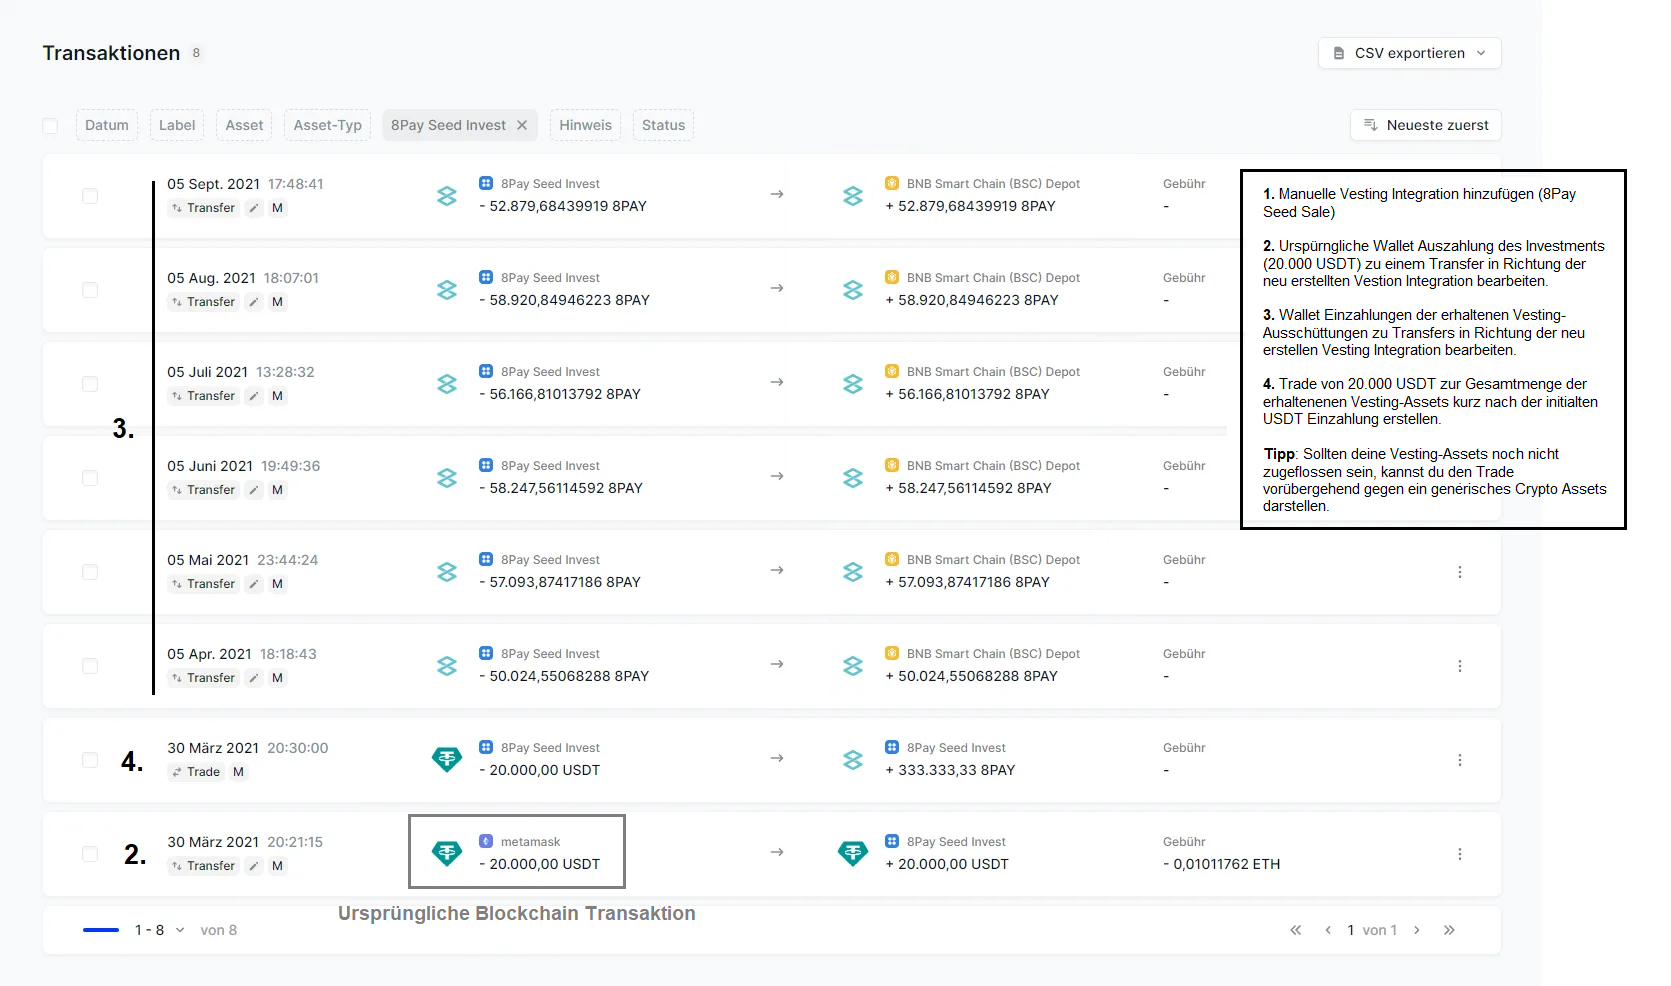This screenshot has height=986, width=1671.
Task: Click the 8Pay Seed Invest wallet icon, 05 Apr. row
Action: click(486, 653)
